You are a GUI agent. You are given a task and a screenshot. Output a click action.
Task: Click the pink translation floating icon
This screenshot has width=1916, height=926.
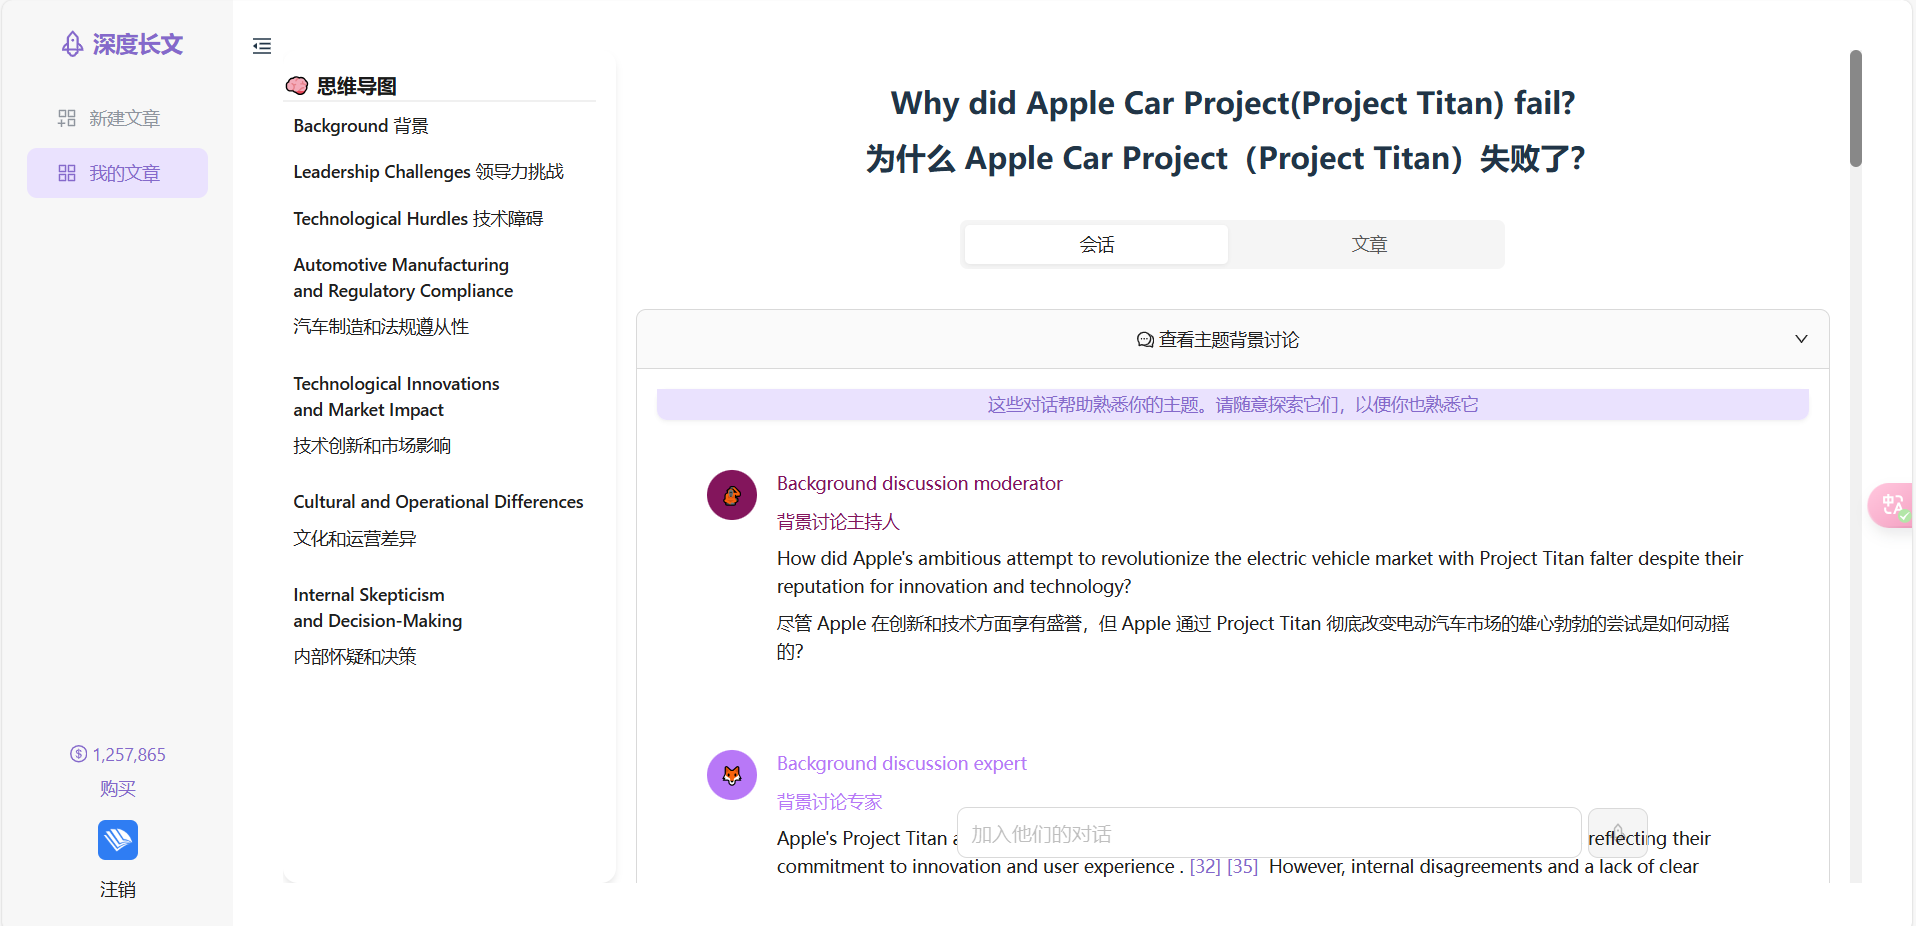[1891, 505]
